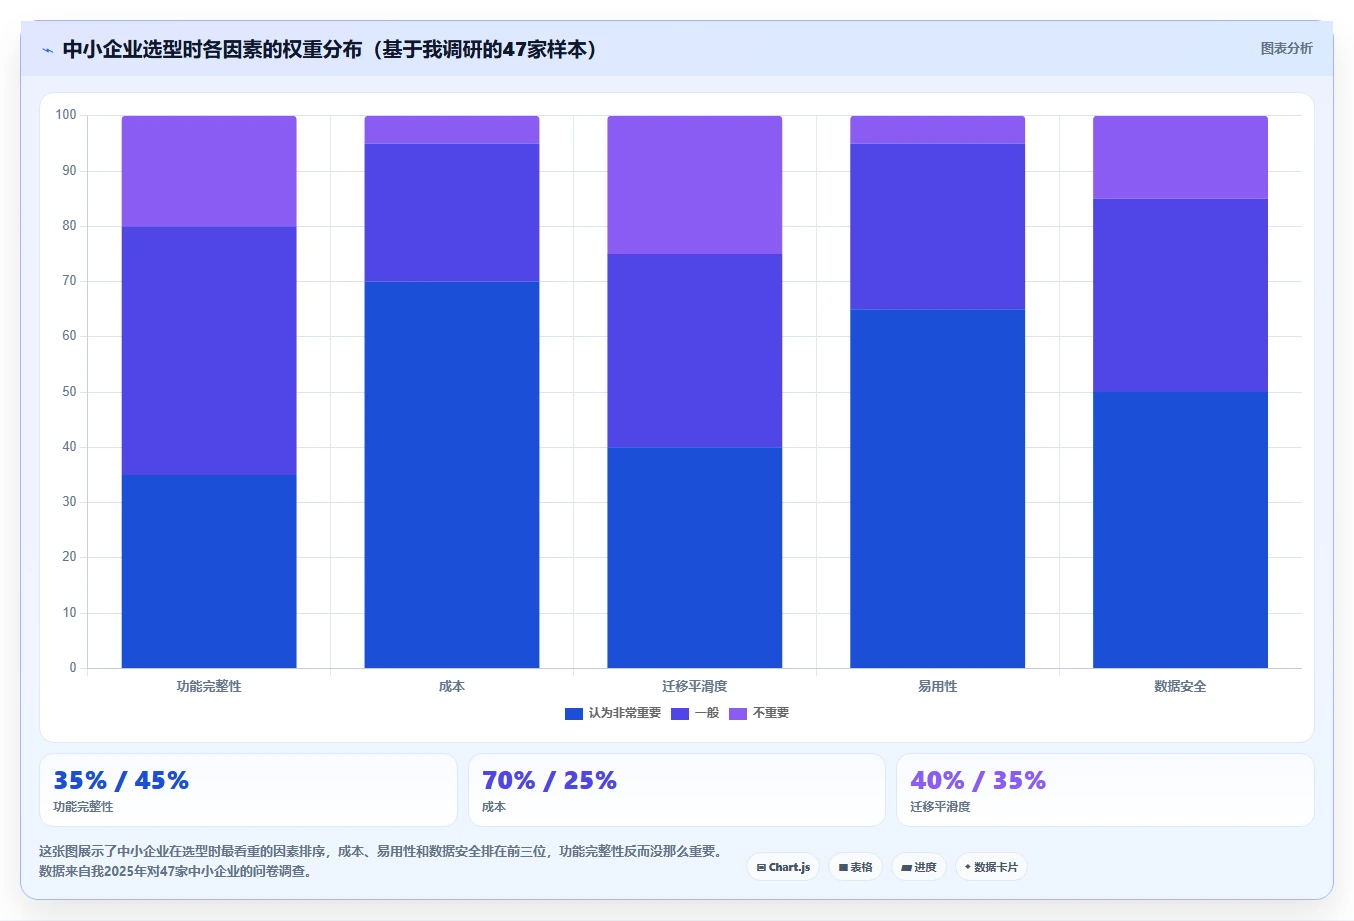1354x921 pixels.
Task: Click the 35% / 45% stat card value
Action: point(121,780)
